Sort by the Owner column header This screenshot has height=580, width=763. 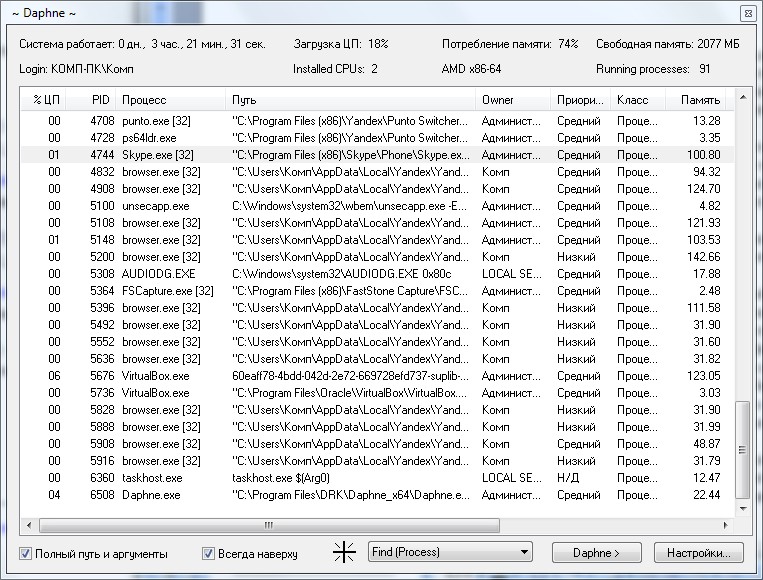513,100
